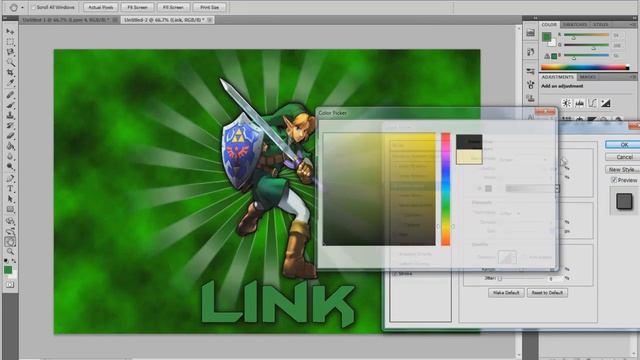Select the 3D Rotate tool

10,221
